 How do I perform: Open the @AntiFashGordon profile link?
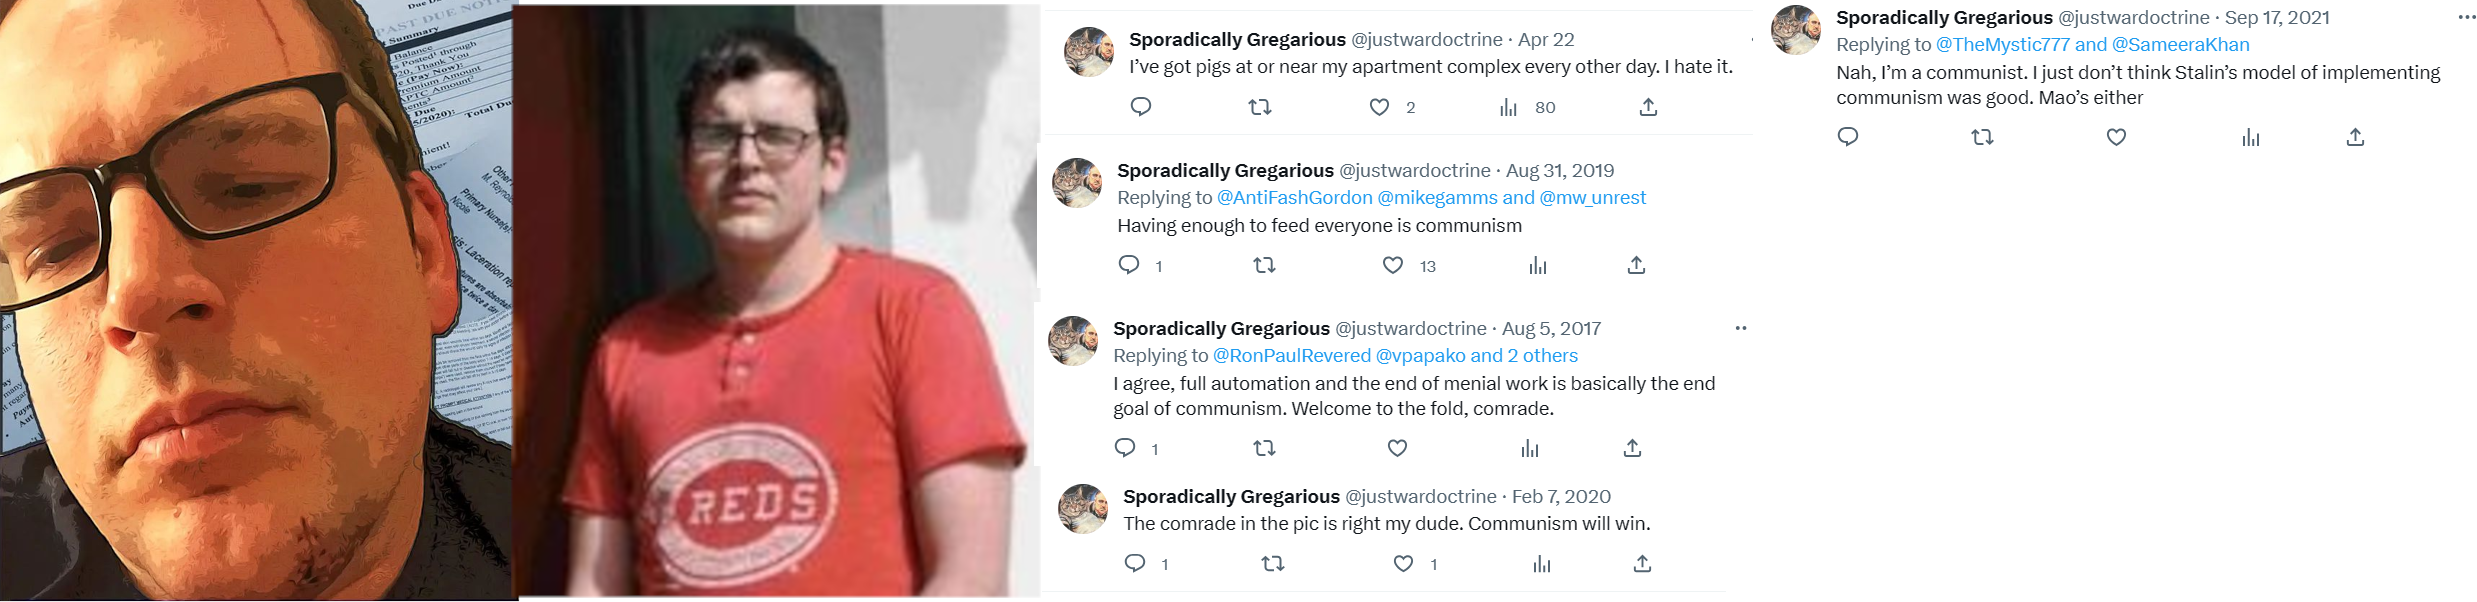tap(1294, 198)
